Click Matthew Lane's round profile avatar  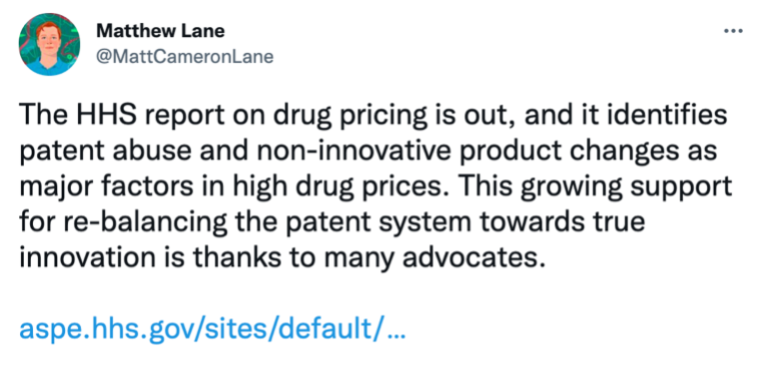click(x=50, y=44)
